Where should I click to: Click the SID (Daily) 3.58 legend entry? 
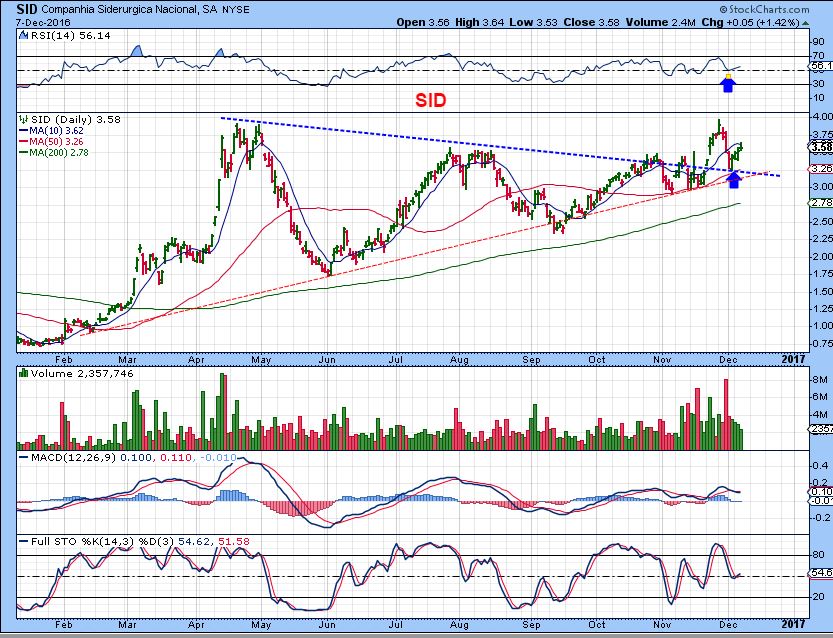(76, 120)
